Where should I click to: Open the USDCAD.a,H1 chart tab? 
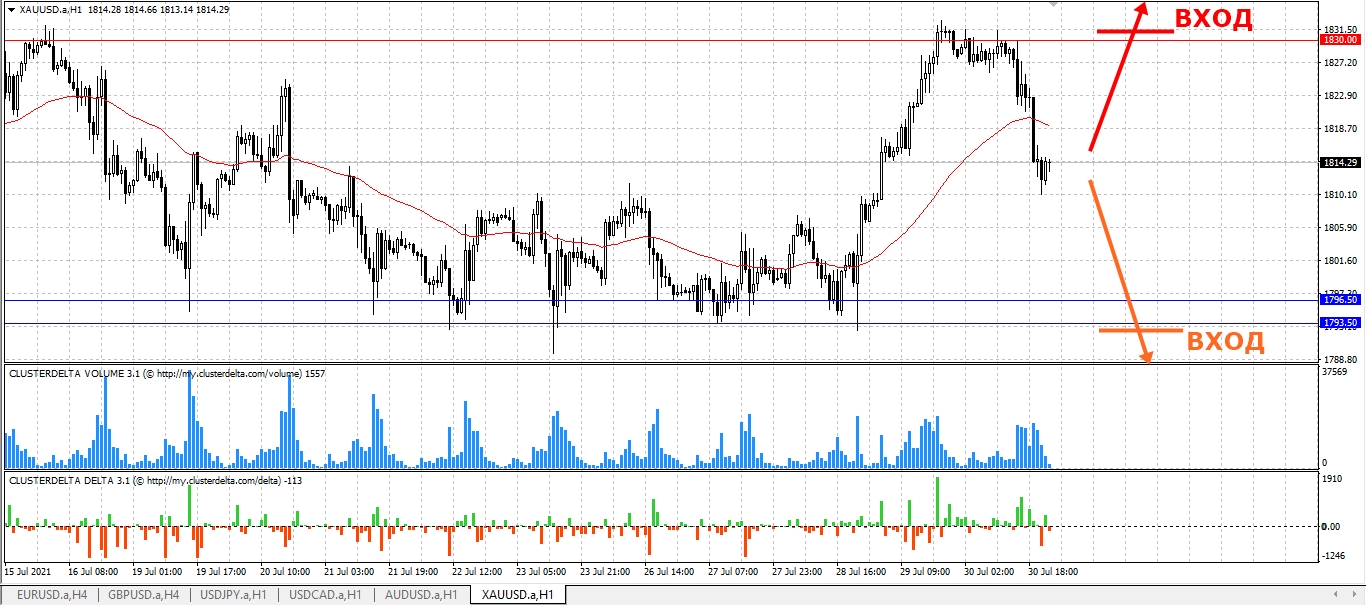[324, 595]
